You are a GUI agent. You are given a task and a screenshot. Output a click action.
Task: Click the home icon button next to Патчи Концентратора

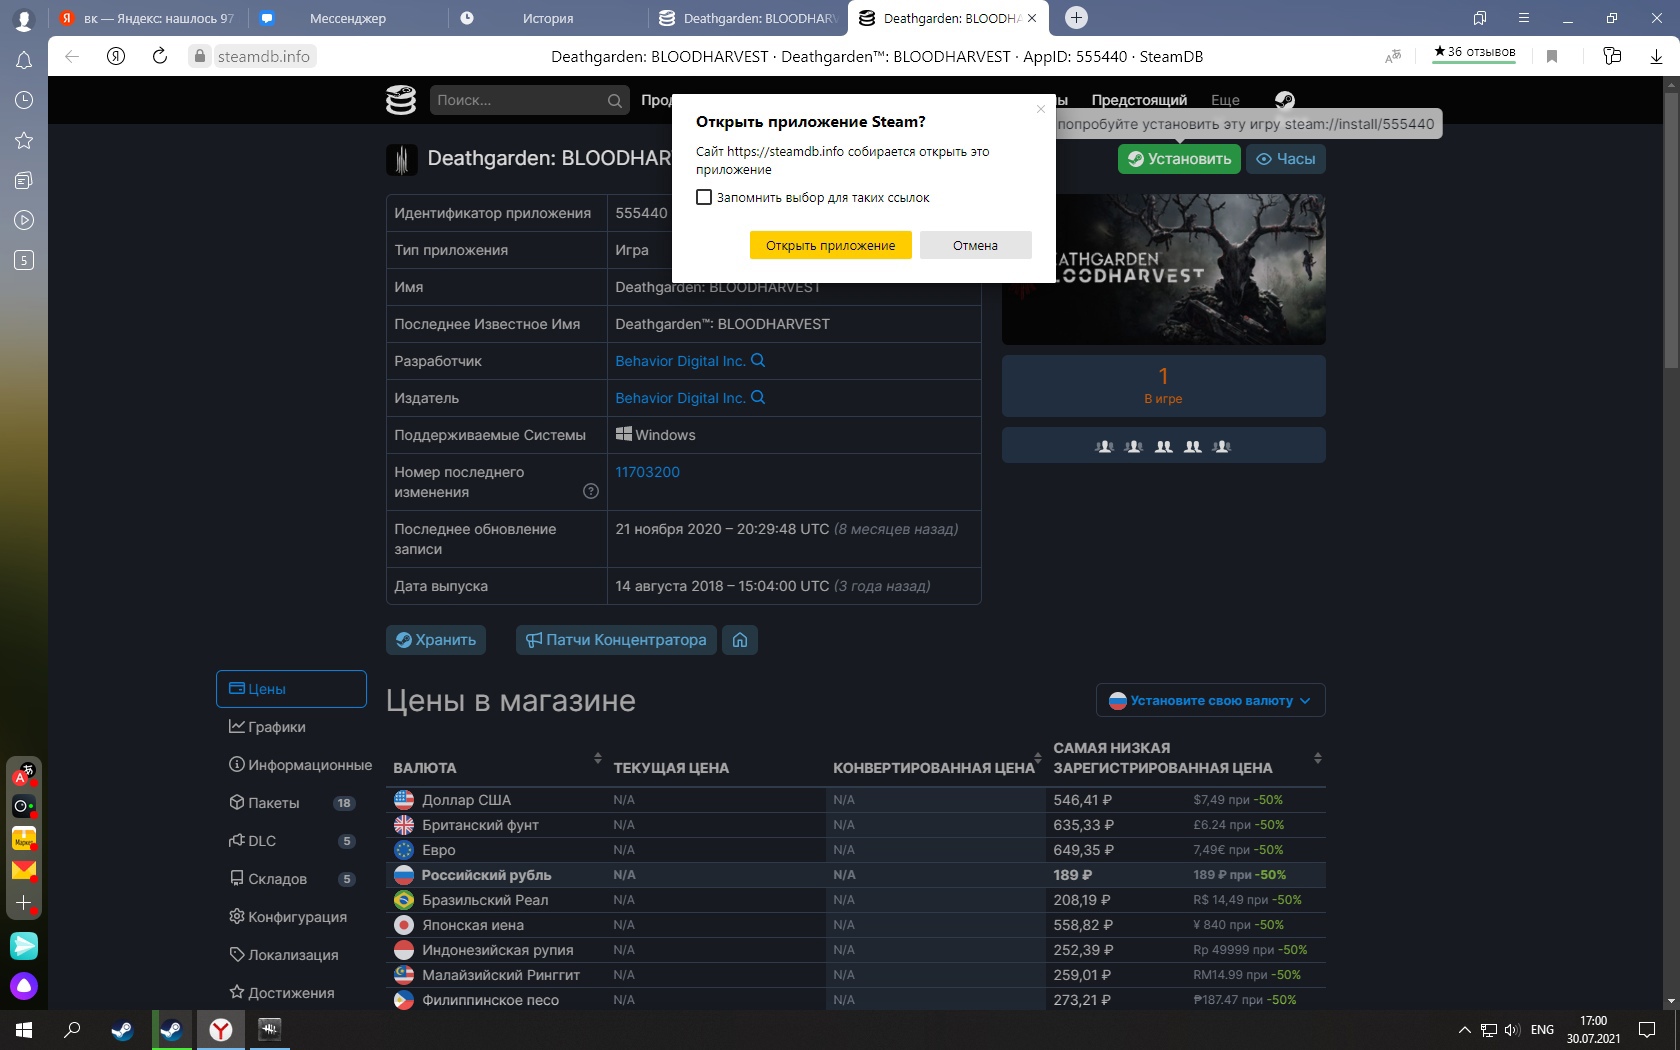click(x=740, y=640)
